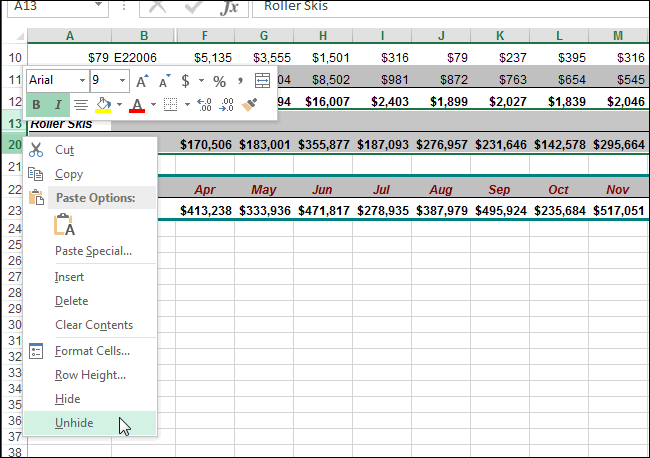
Task: Select column A header
Action: pyautogui.click(x=70, y=36)
